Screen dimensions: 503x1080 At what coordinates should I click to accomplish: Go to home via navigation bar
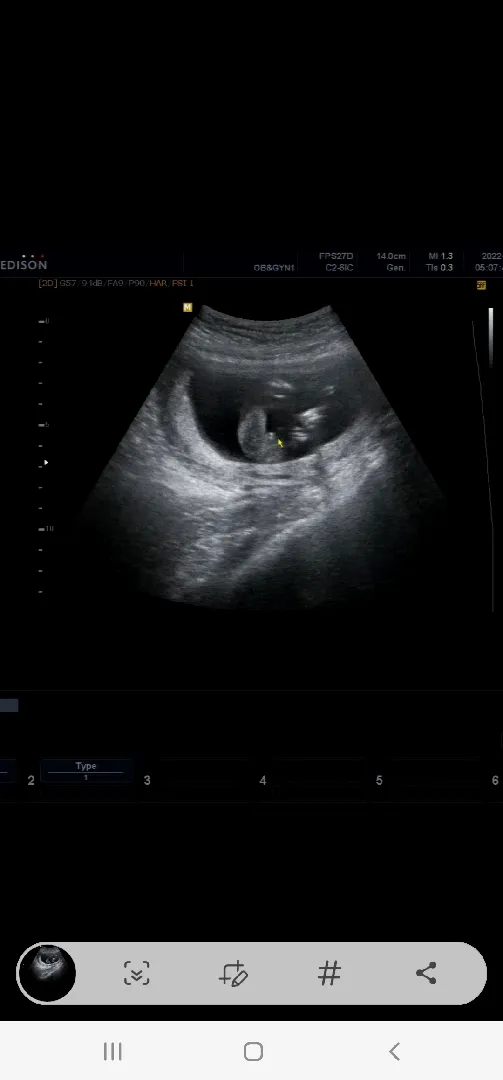[254, 1051]
